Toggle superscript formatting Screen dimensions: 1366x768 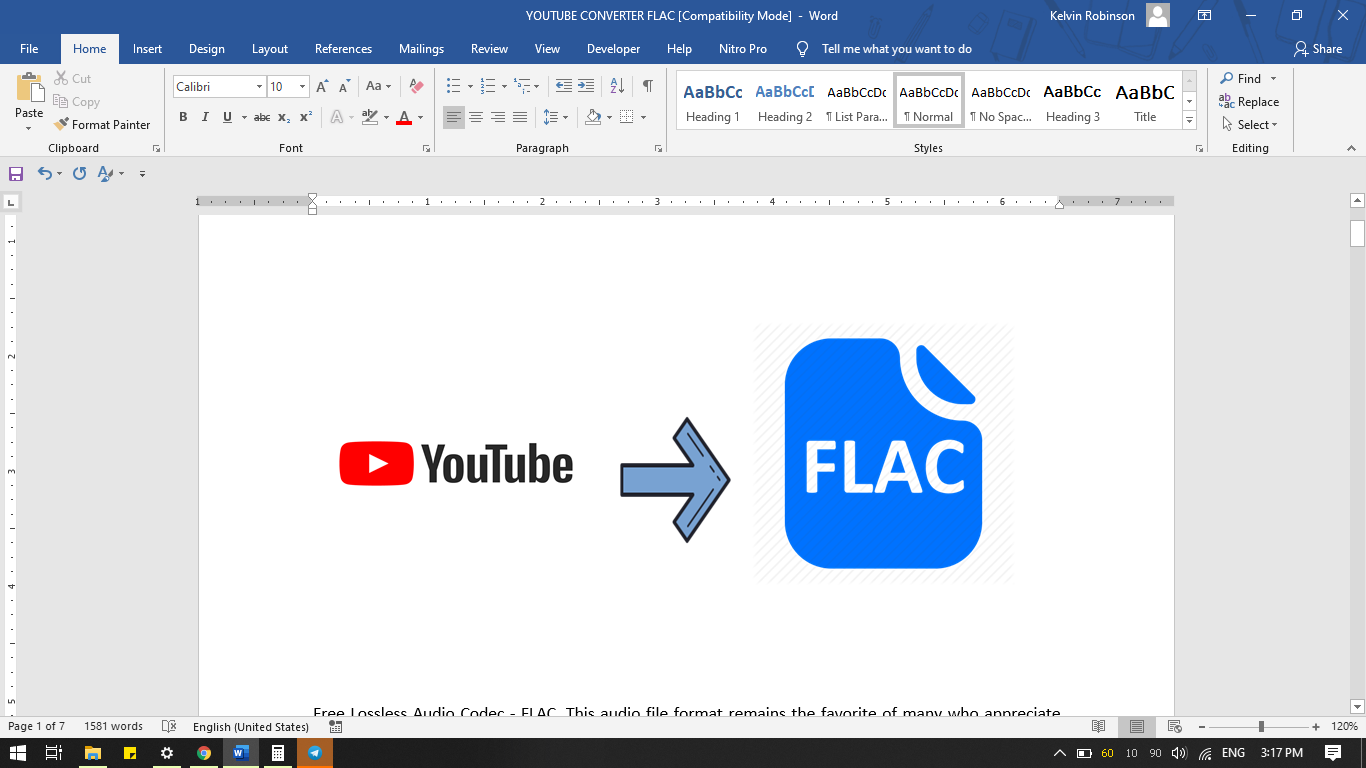click(x=306, y=117)
